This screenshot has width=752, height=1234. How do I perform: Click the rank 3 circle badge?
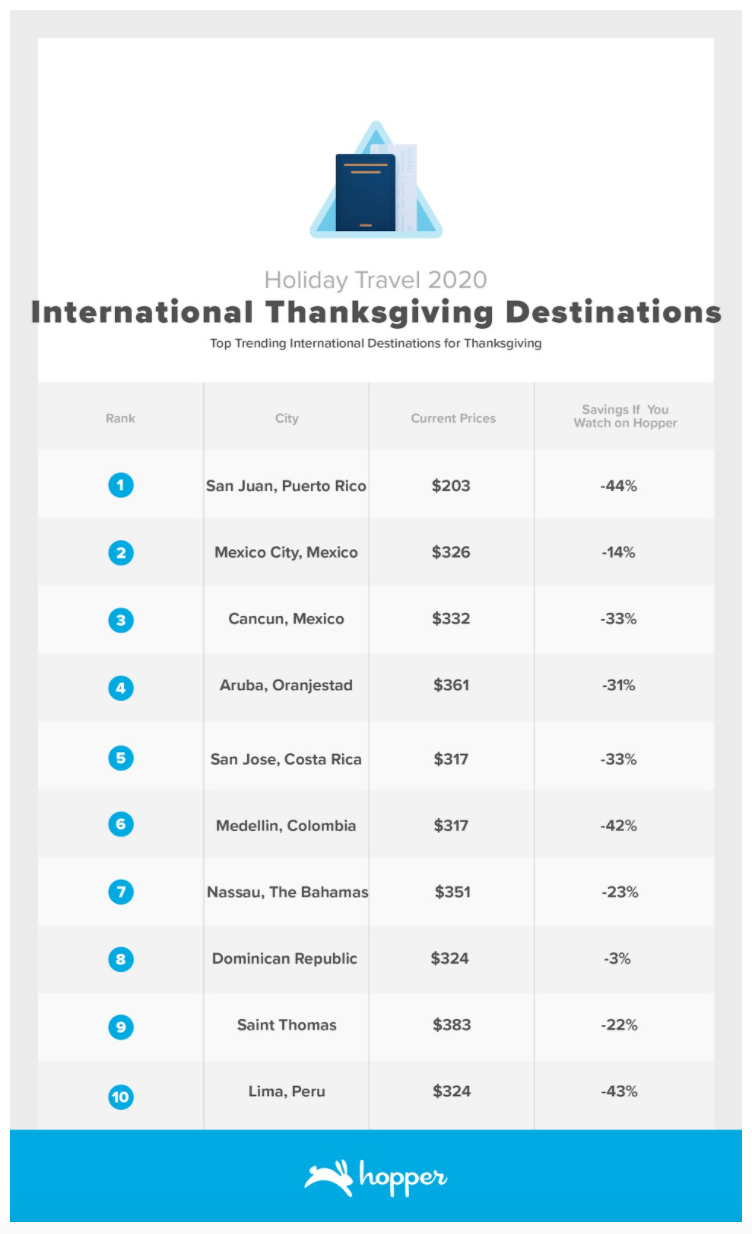[x=121, y=620]
